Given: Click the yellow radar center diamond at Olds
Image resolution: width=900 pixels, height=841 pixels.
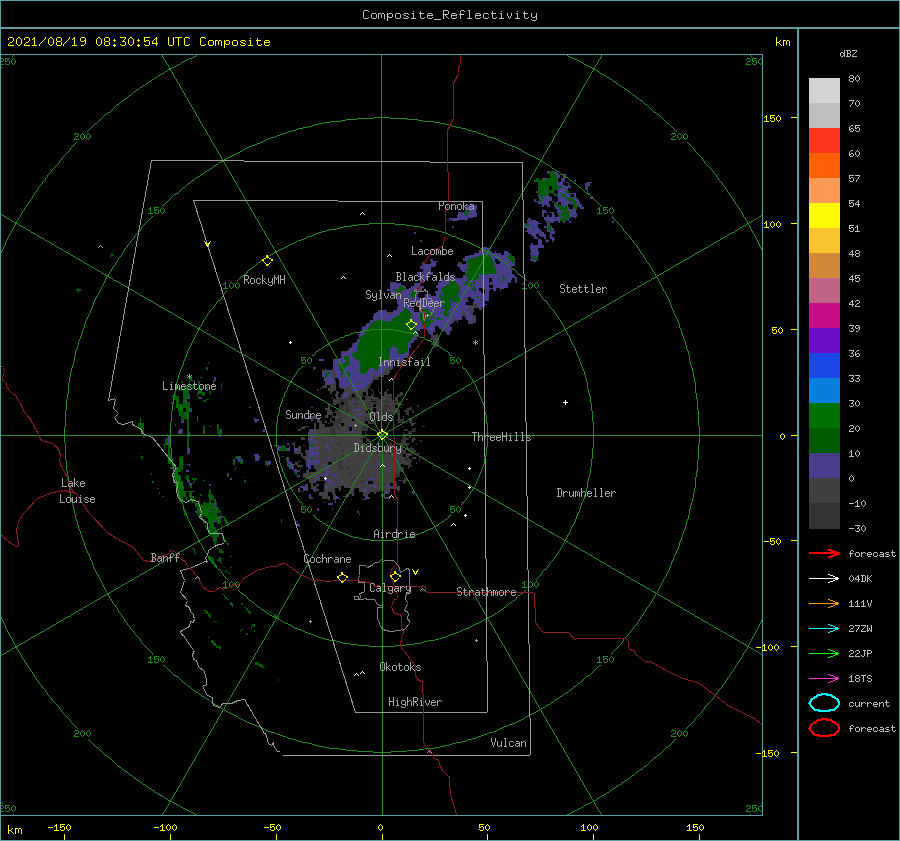Looking at the screenshot, I should click(x=382, y=435).
